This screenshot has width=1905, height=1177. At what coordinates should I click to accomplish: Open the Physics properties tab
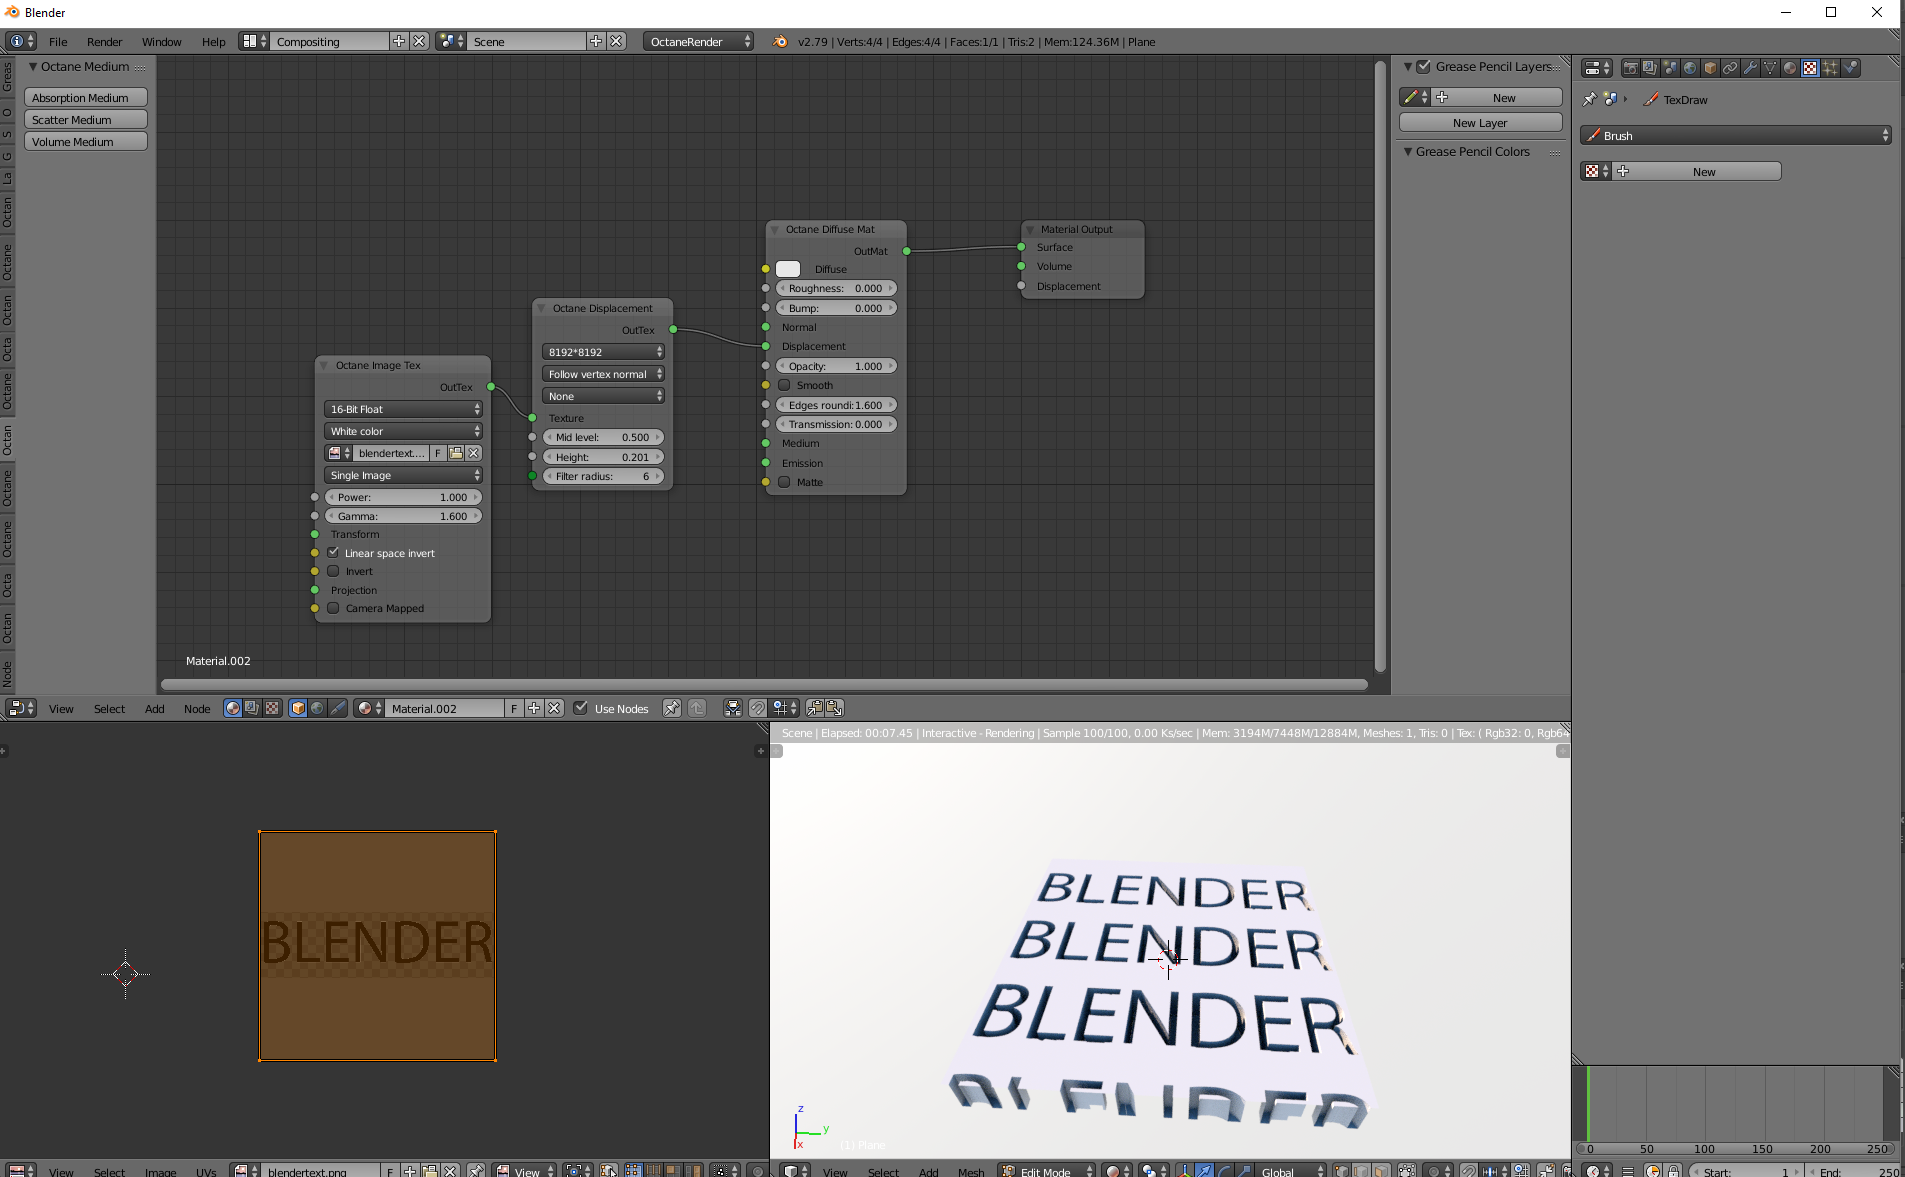point(1851,68)
